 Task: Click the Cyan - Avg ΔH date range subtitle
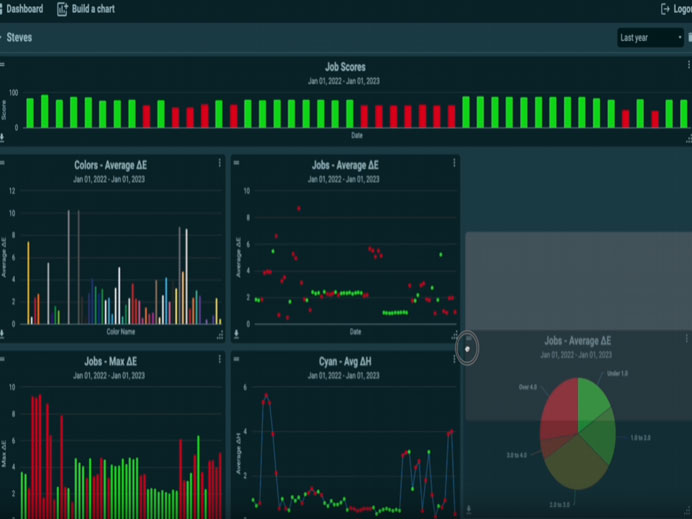point(344,376)
